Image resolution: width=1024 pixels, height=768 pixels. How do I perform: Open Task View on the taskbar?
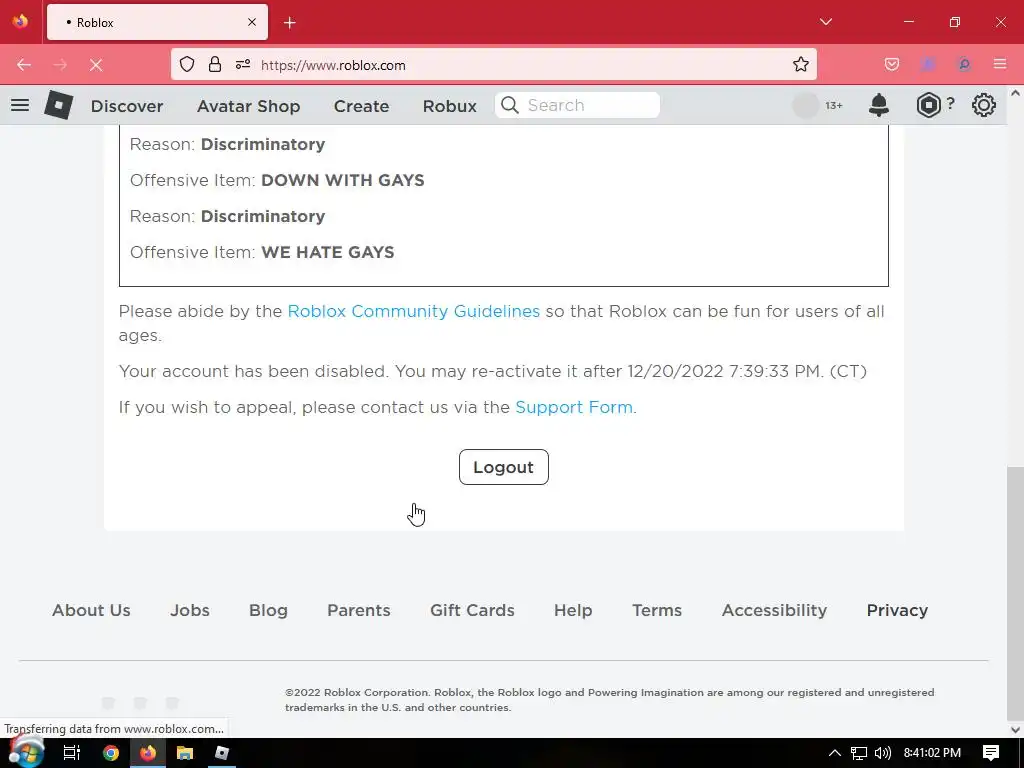point(71,753)
